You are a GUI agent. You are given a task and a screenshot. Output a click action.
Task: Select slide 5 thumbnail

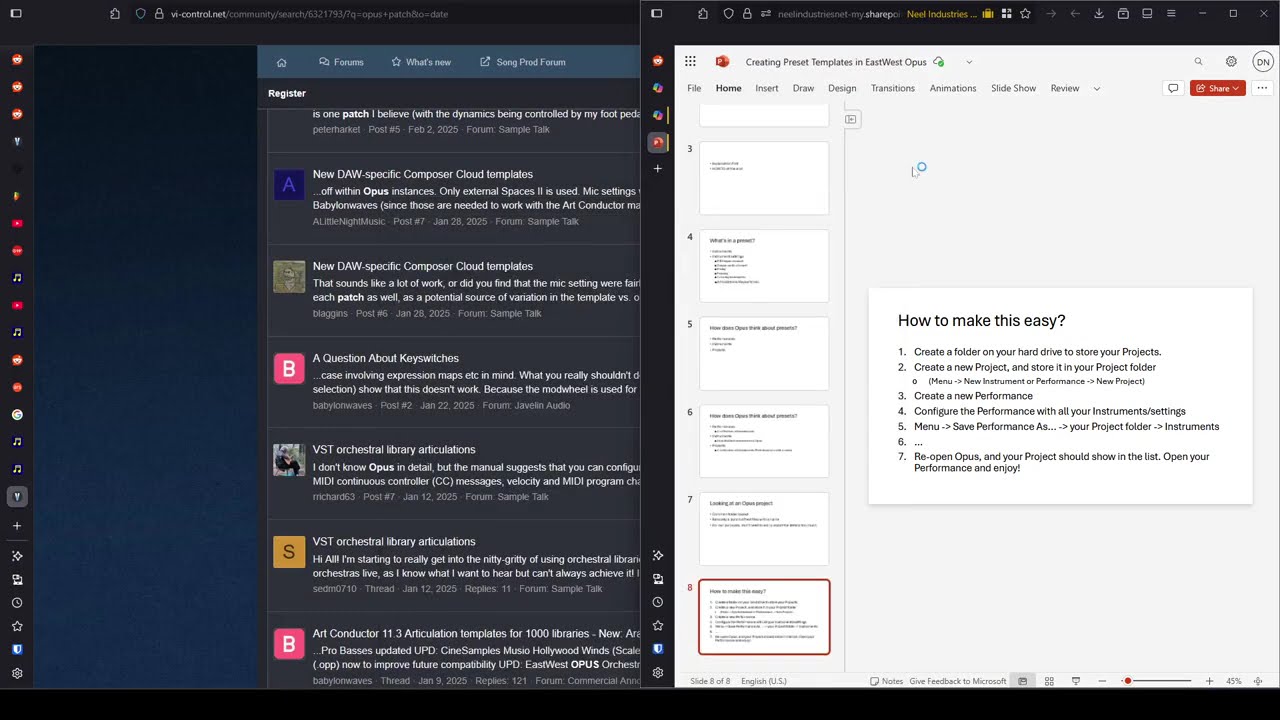coord(764,353)
